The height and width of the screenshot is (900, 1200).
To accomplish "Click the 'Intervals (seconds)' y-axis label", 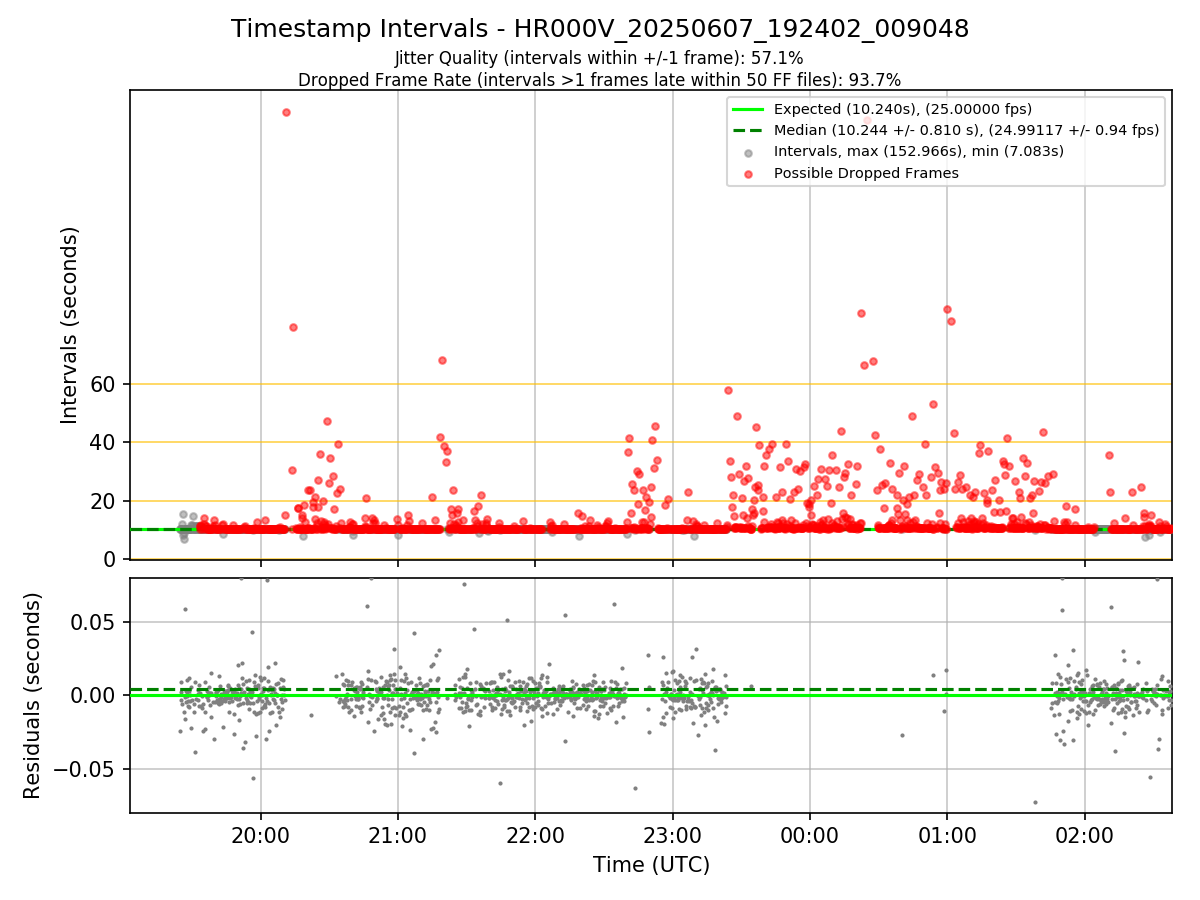I will (70, 325).
